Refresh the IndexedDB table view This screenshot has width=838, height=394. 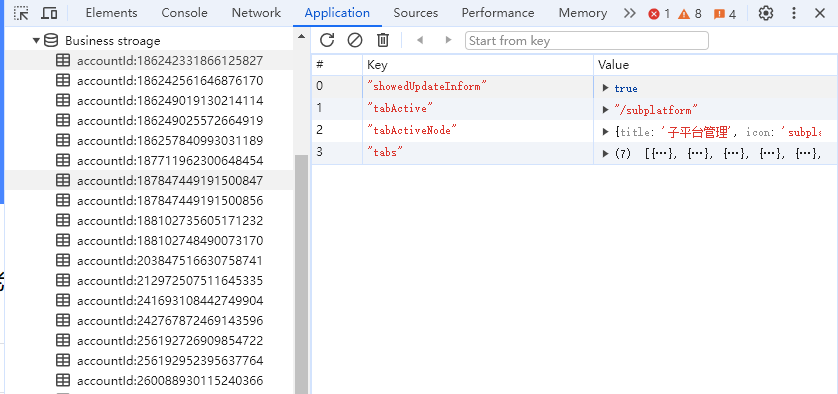[x=327, y=40]
